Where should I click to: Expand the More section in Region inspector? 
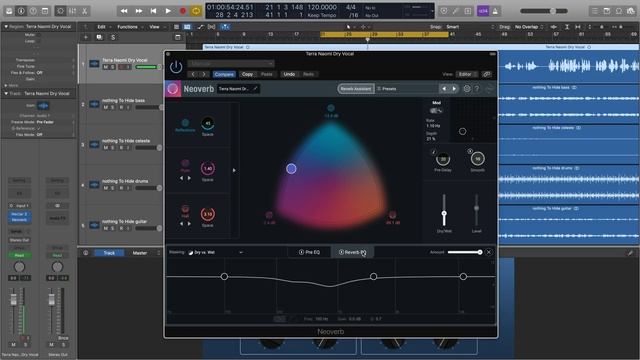tap(6, 85)
